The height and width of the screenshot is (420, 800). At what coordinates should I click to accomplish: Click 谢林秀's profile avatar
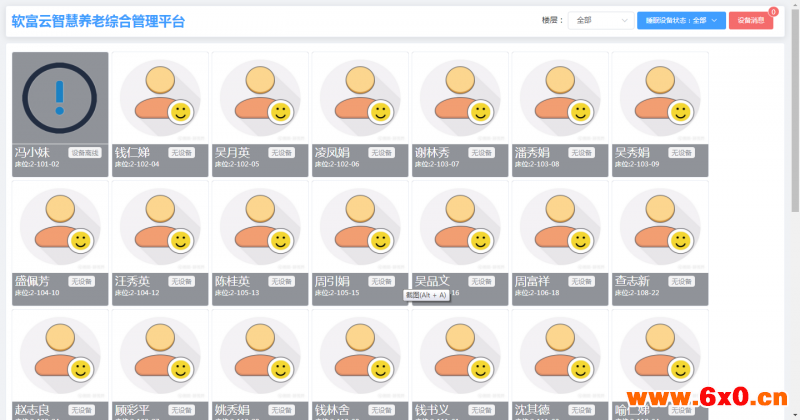460,98
